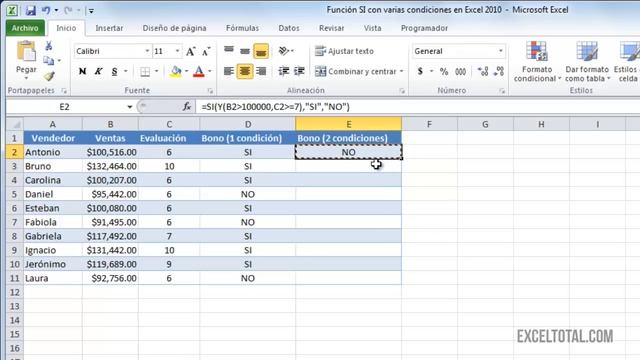Viewport: 640px width, 360px height.
Task: Open underline style dropdown arrow
Action: 125,71
